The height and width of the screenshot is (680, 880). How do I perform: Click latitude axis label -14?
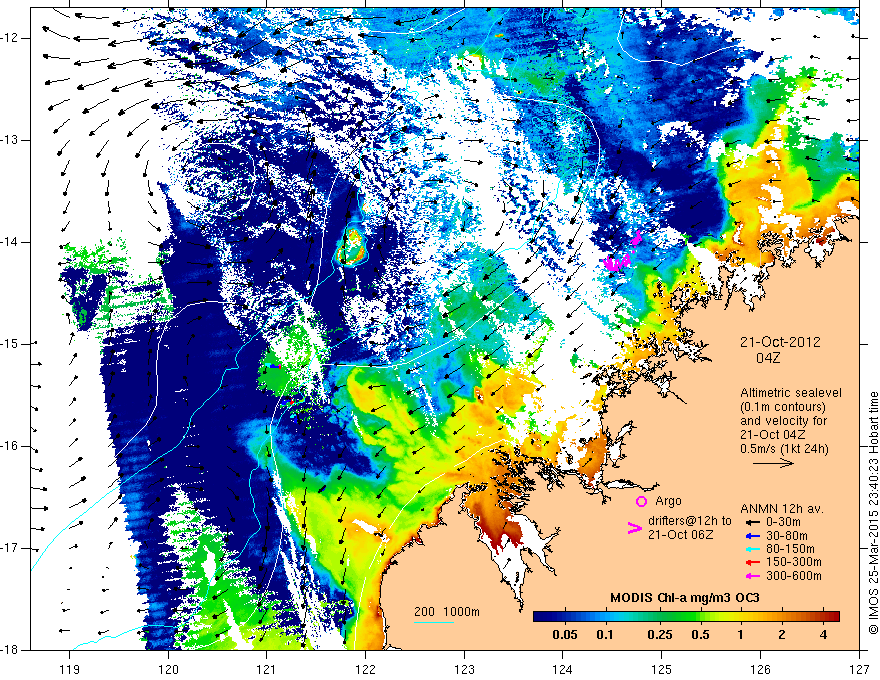click(x=10, y=242)
